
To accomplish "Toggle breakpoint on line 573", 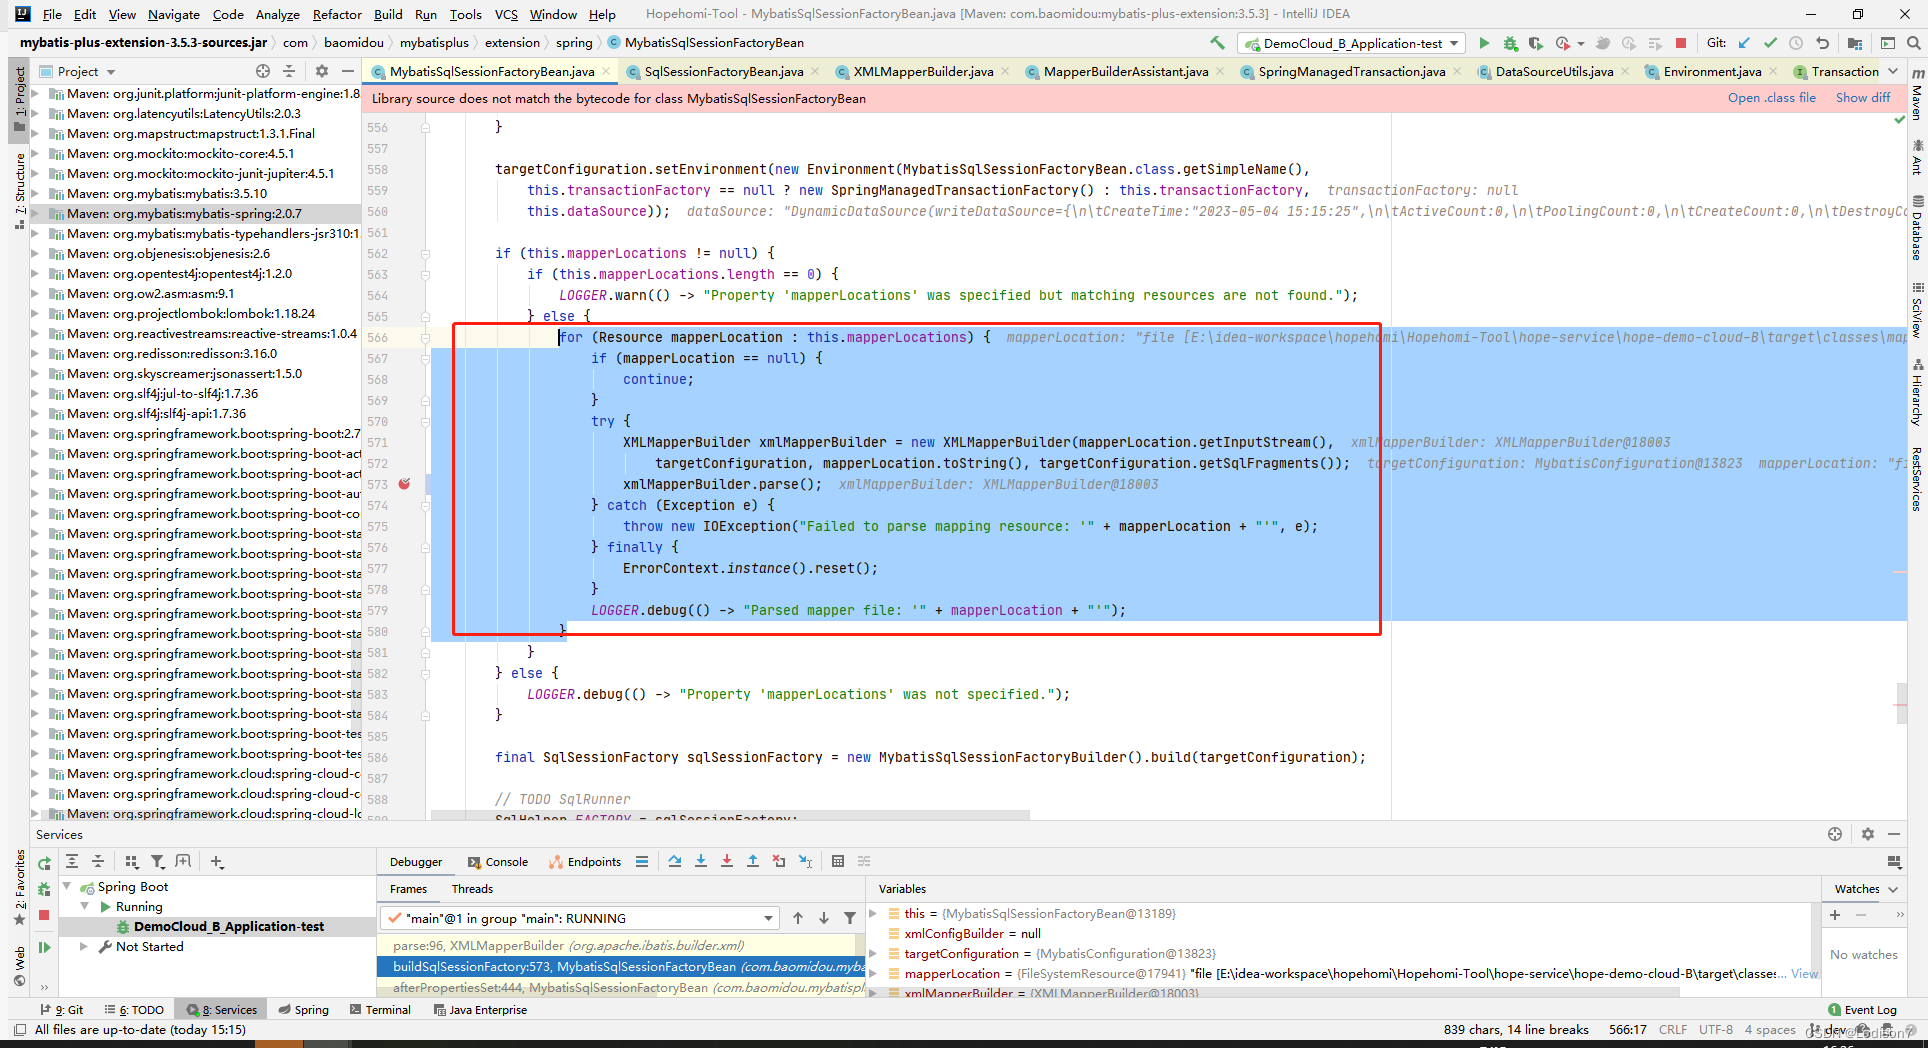I will tap(404, 484).
